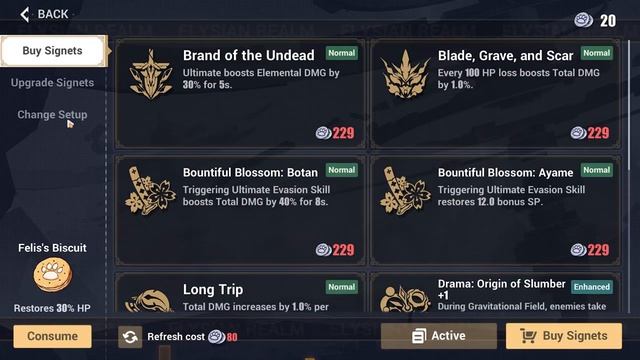Image resolution: width=640 pixels, height=360 pixels.
Task: Select the Bountiful Blossom: Ayame card title
Action: coord(505,173)
